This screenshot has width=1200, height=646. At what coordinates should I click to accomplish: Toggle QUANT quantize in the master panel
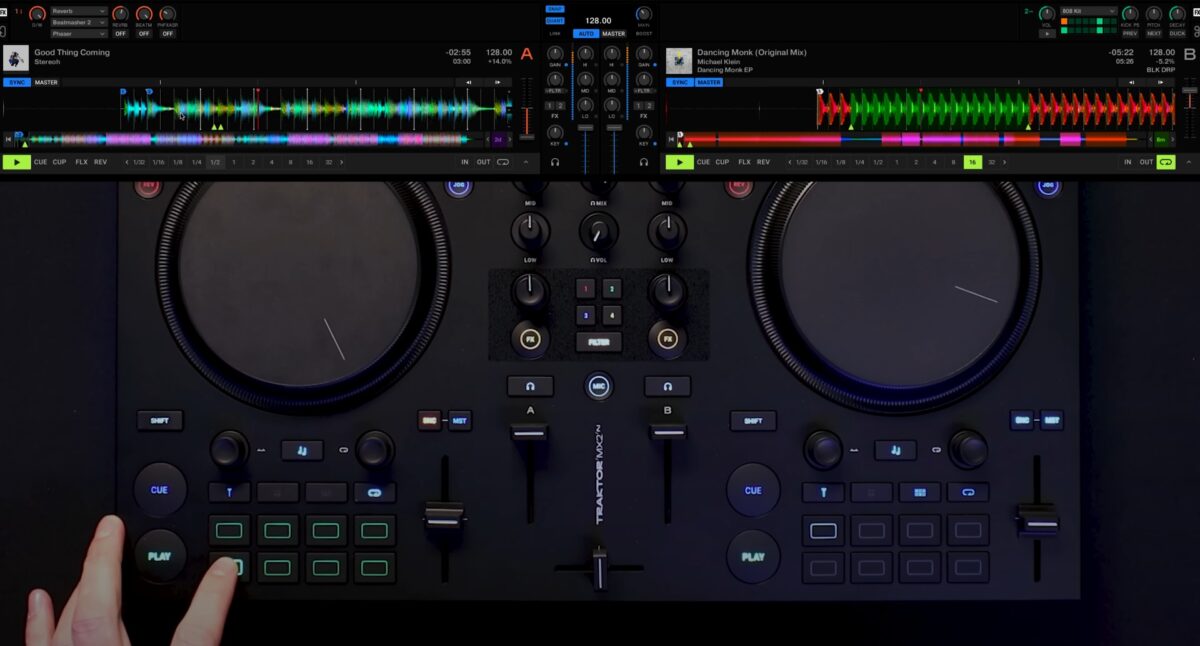(x=553, y=18)
